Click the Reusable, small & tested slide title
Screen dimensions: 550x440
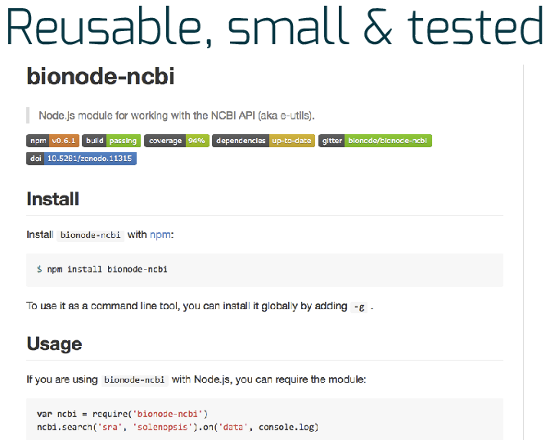coord(275,27)
